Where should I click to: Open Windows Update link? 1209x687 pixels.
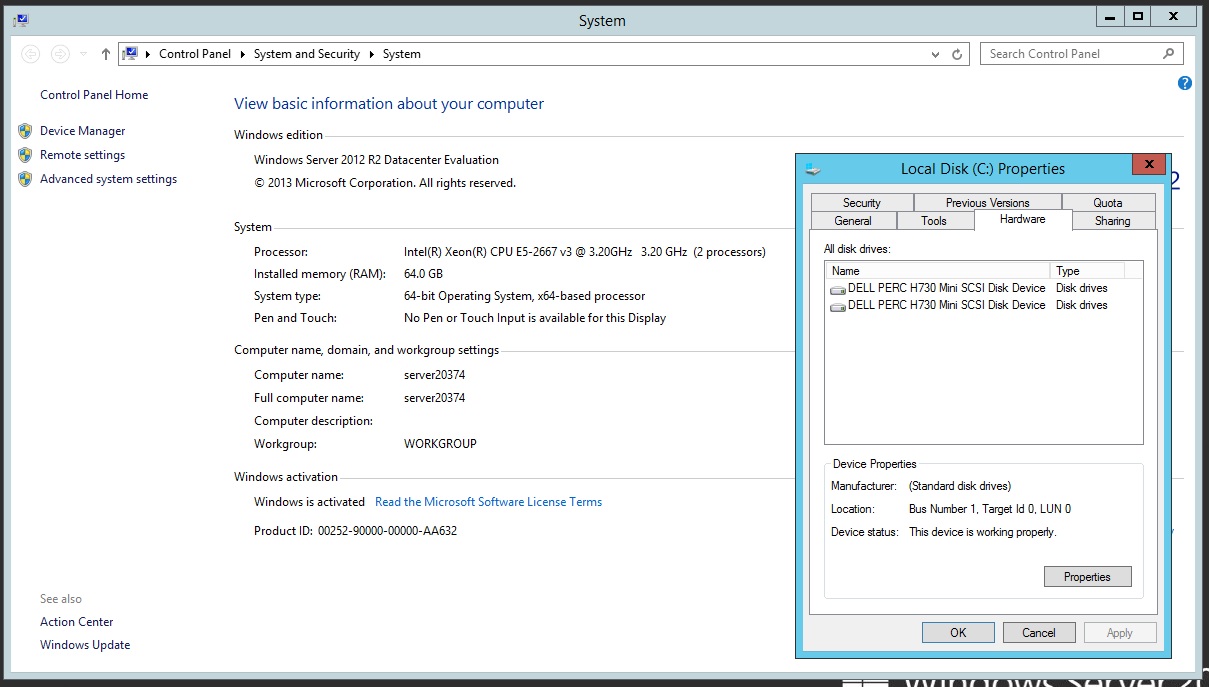click(x=85, y=645)
